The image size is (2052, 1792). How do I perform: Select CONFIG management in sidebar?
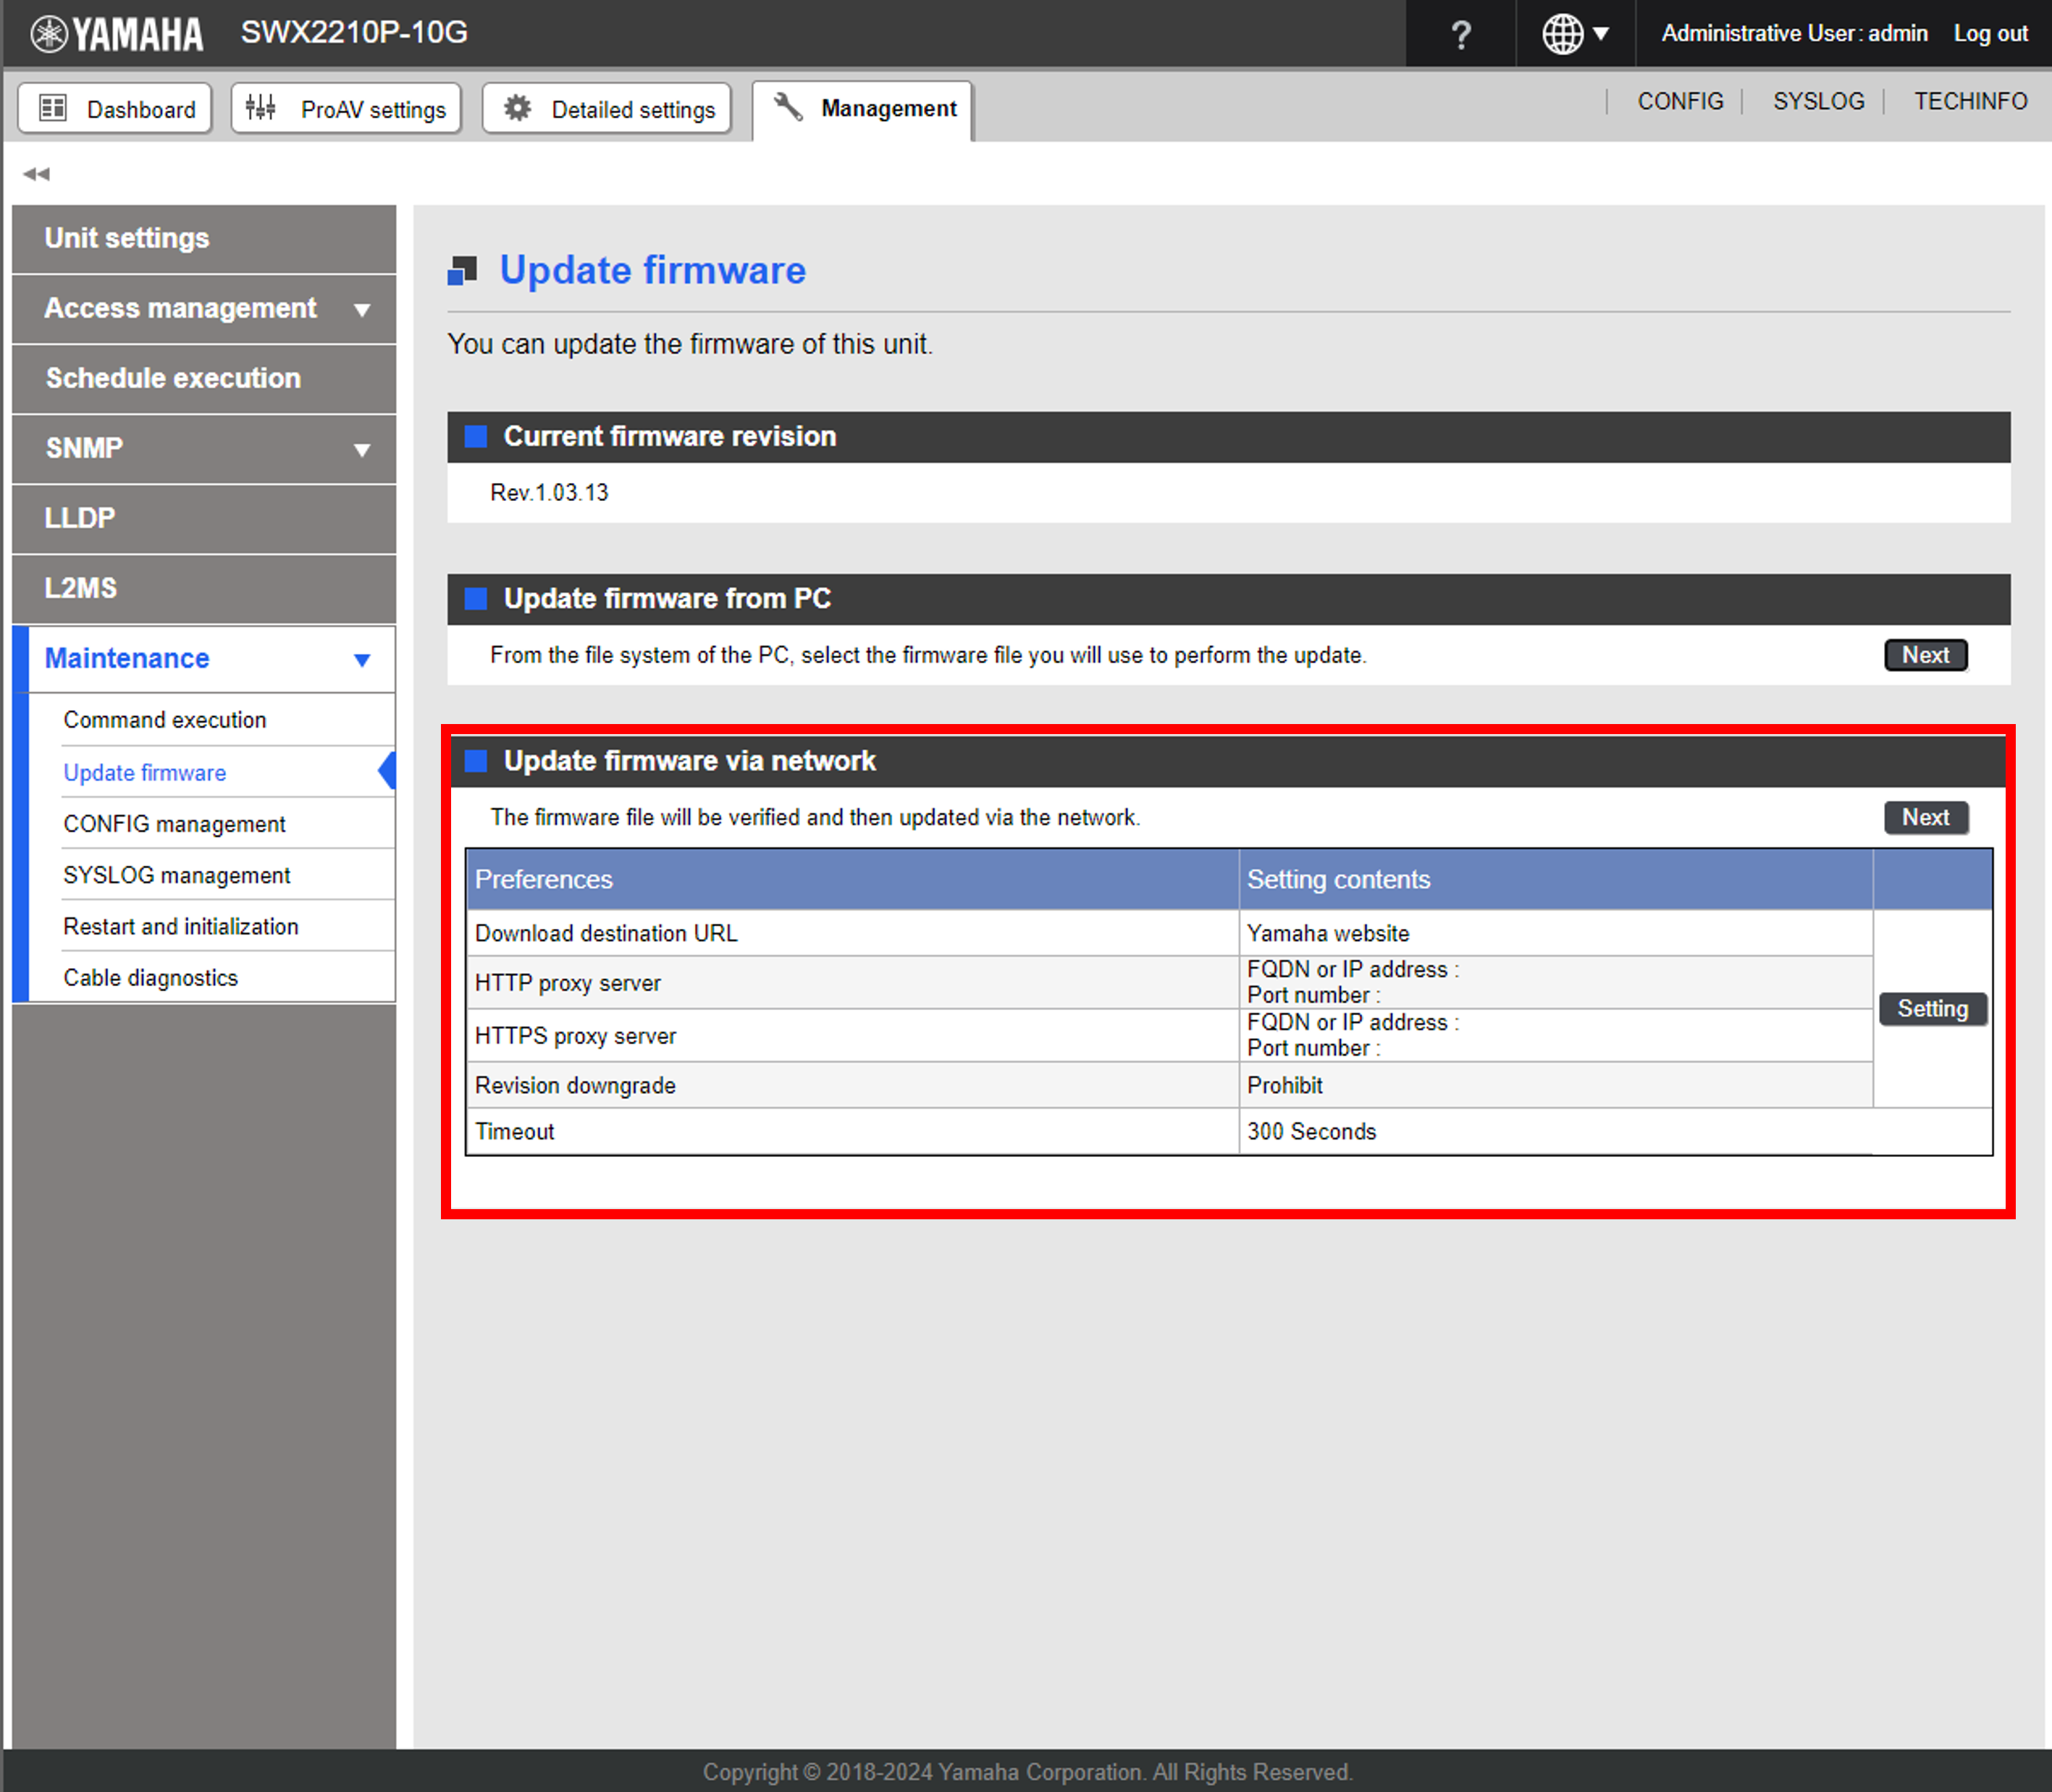[174, 824]
